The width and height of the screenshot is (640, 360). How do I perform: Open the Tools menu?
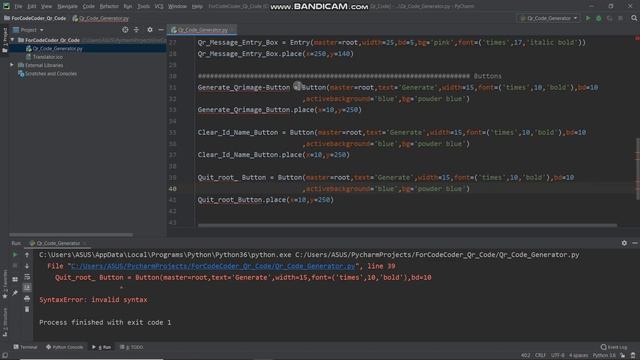coord(143,7)
